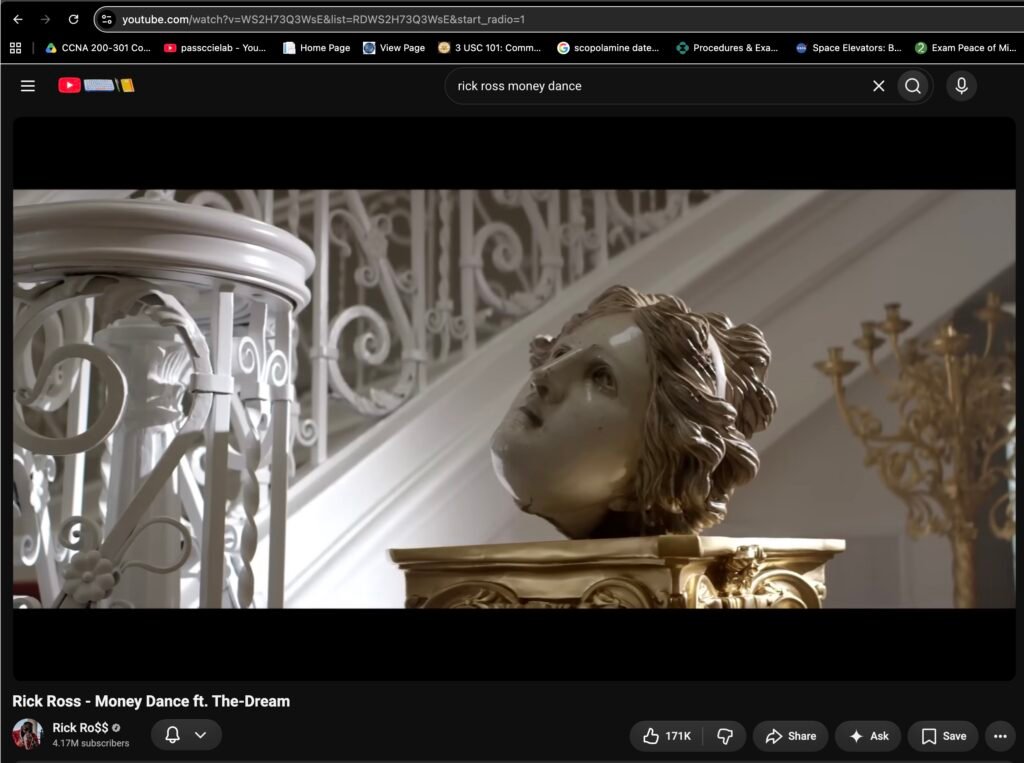Go to YouTube home via logo
This screenshot has width=1024, height=763.
point(96,86)
